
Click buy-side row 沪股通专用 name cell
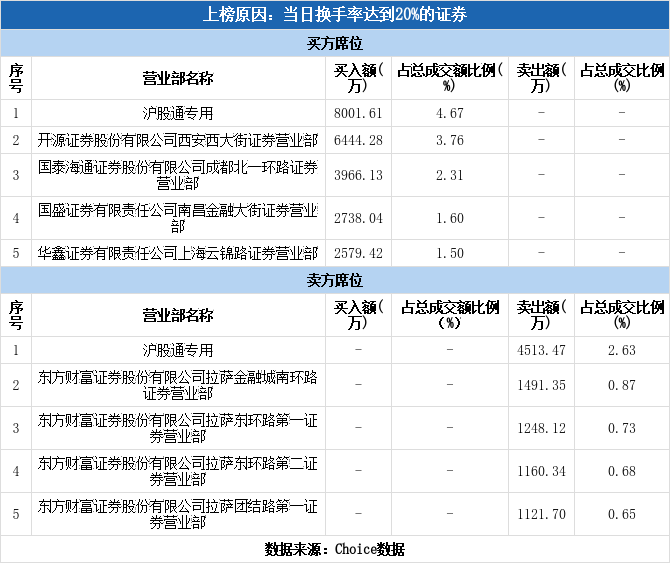click(178, 113)
